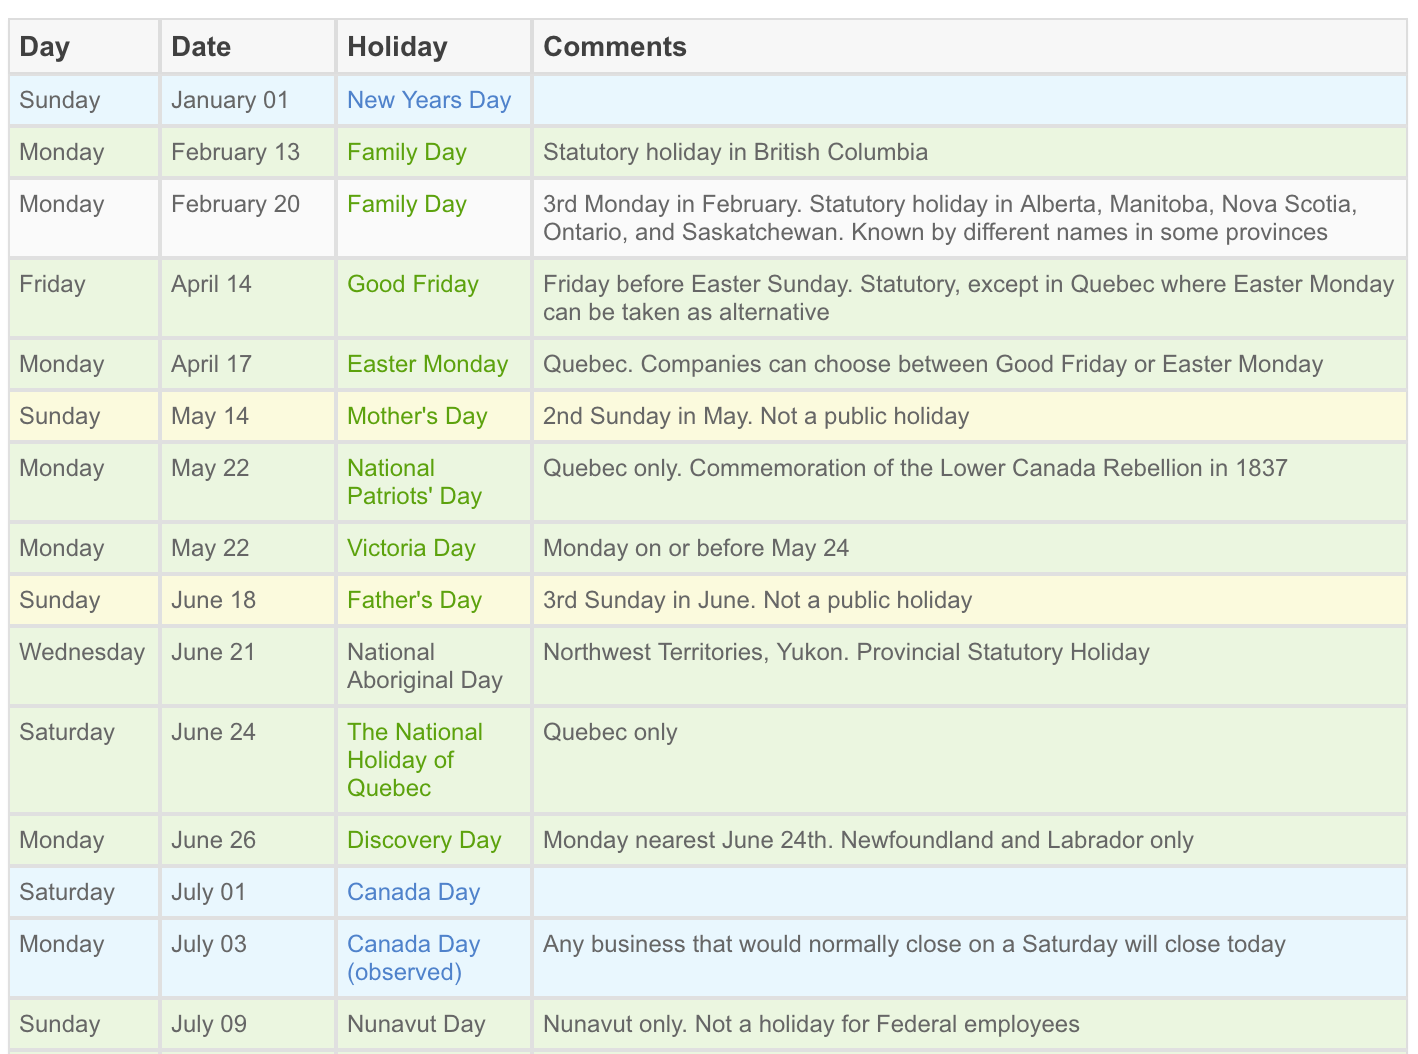Open the National Patriots' Day link

click(x=414, y=482)
